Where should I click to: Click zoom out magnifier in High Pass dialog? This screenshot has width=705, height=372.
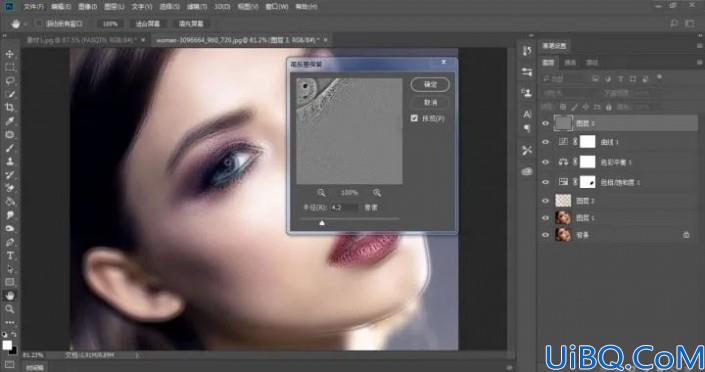321,193
